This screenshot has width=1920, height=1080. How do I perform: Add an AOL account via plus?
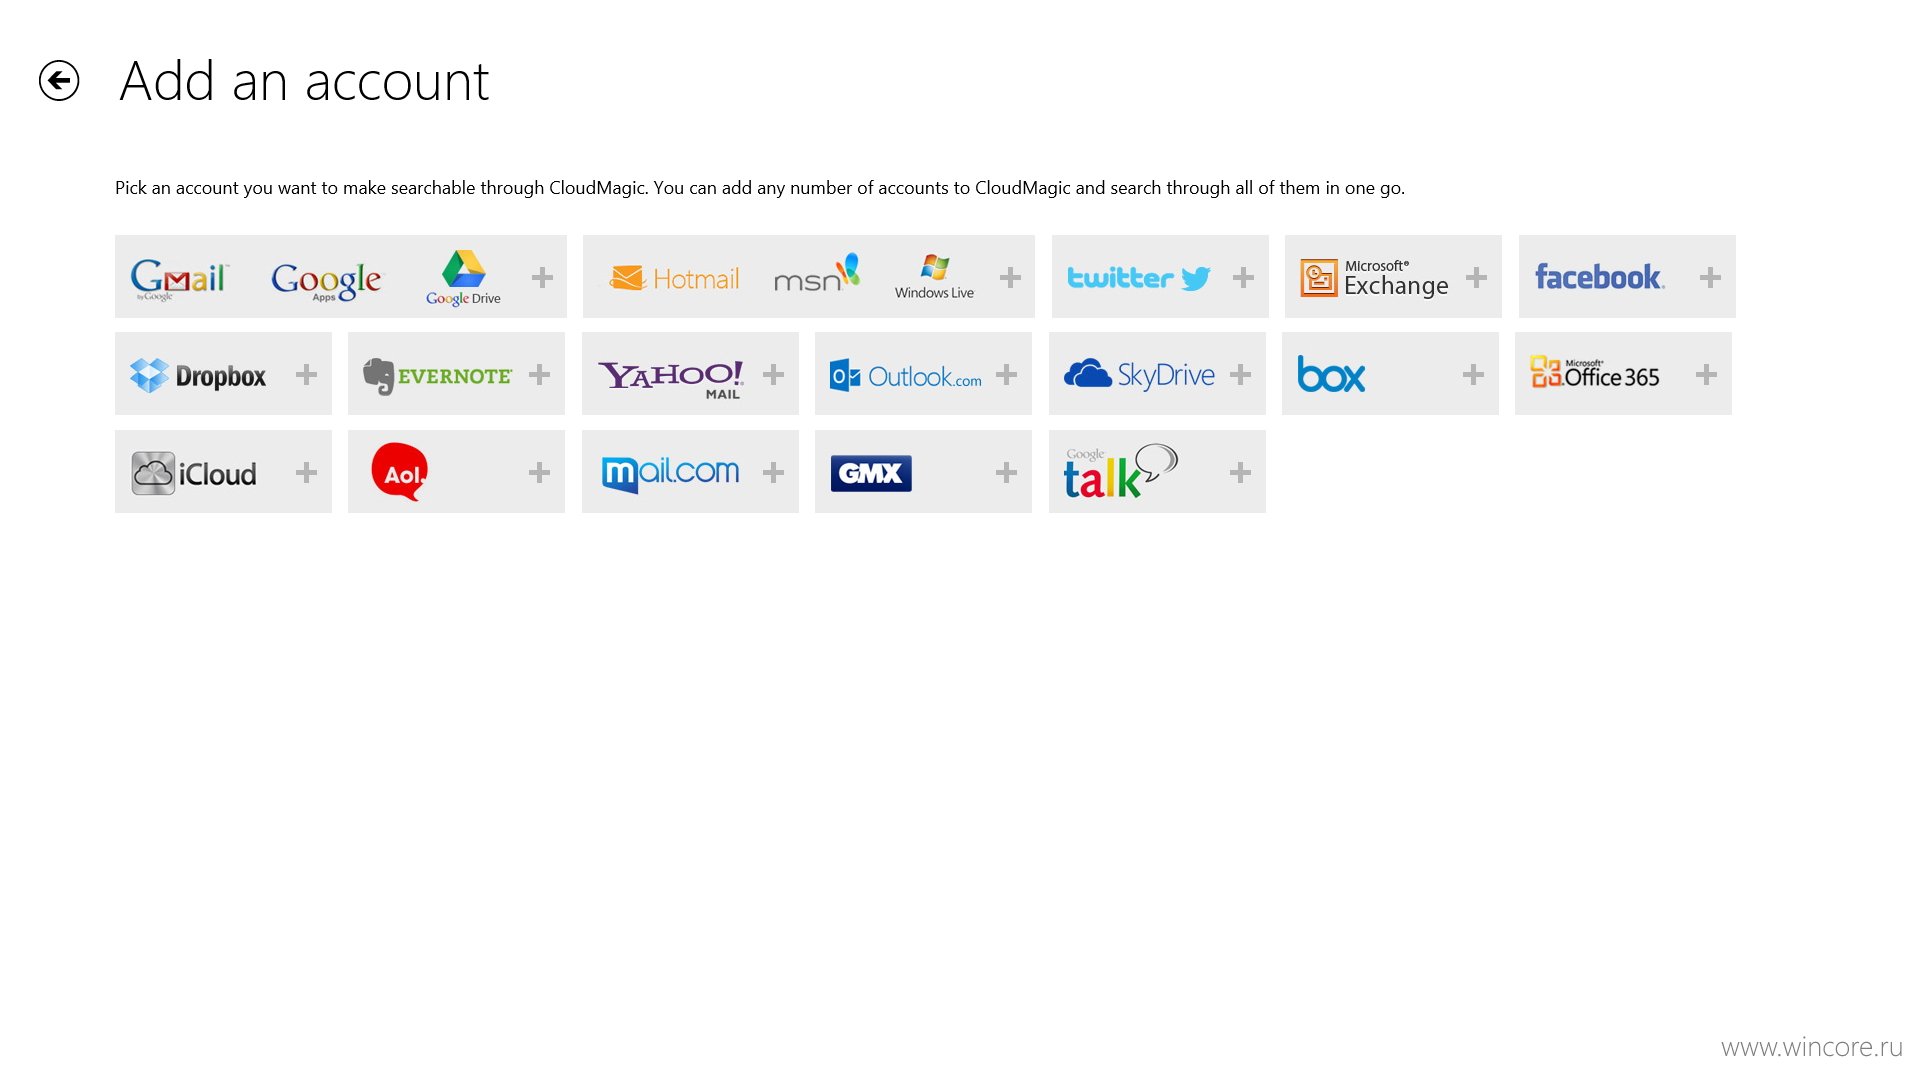[539, 472]
